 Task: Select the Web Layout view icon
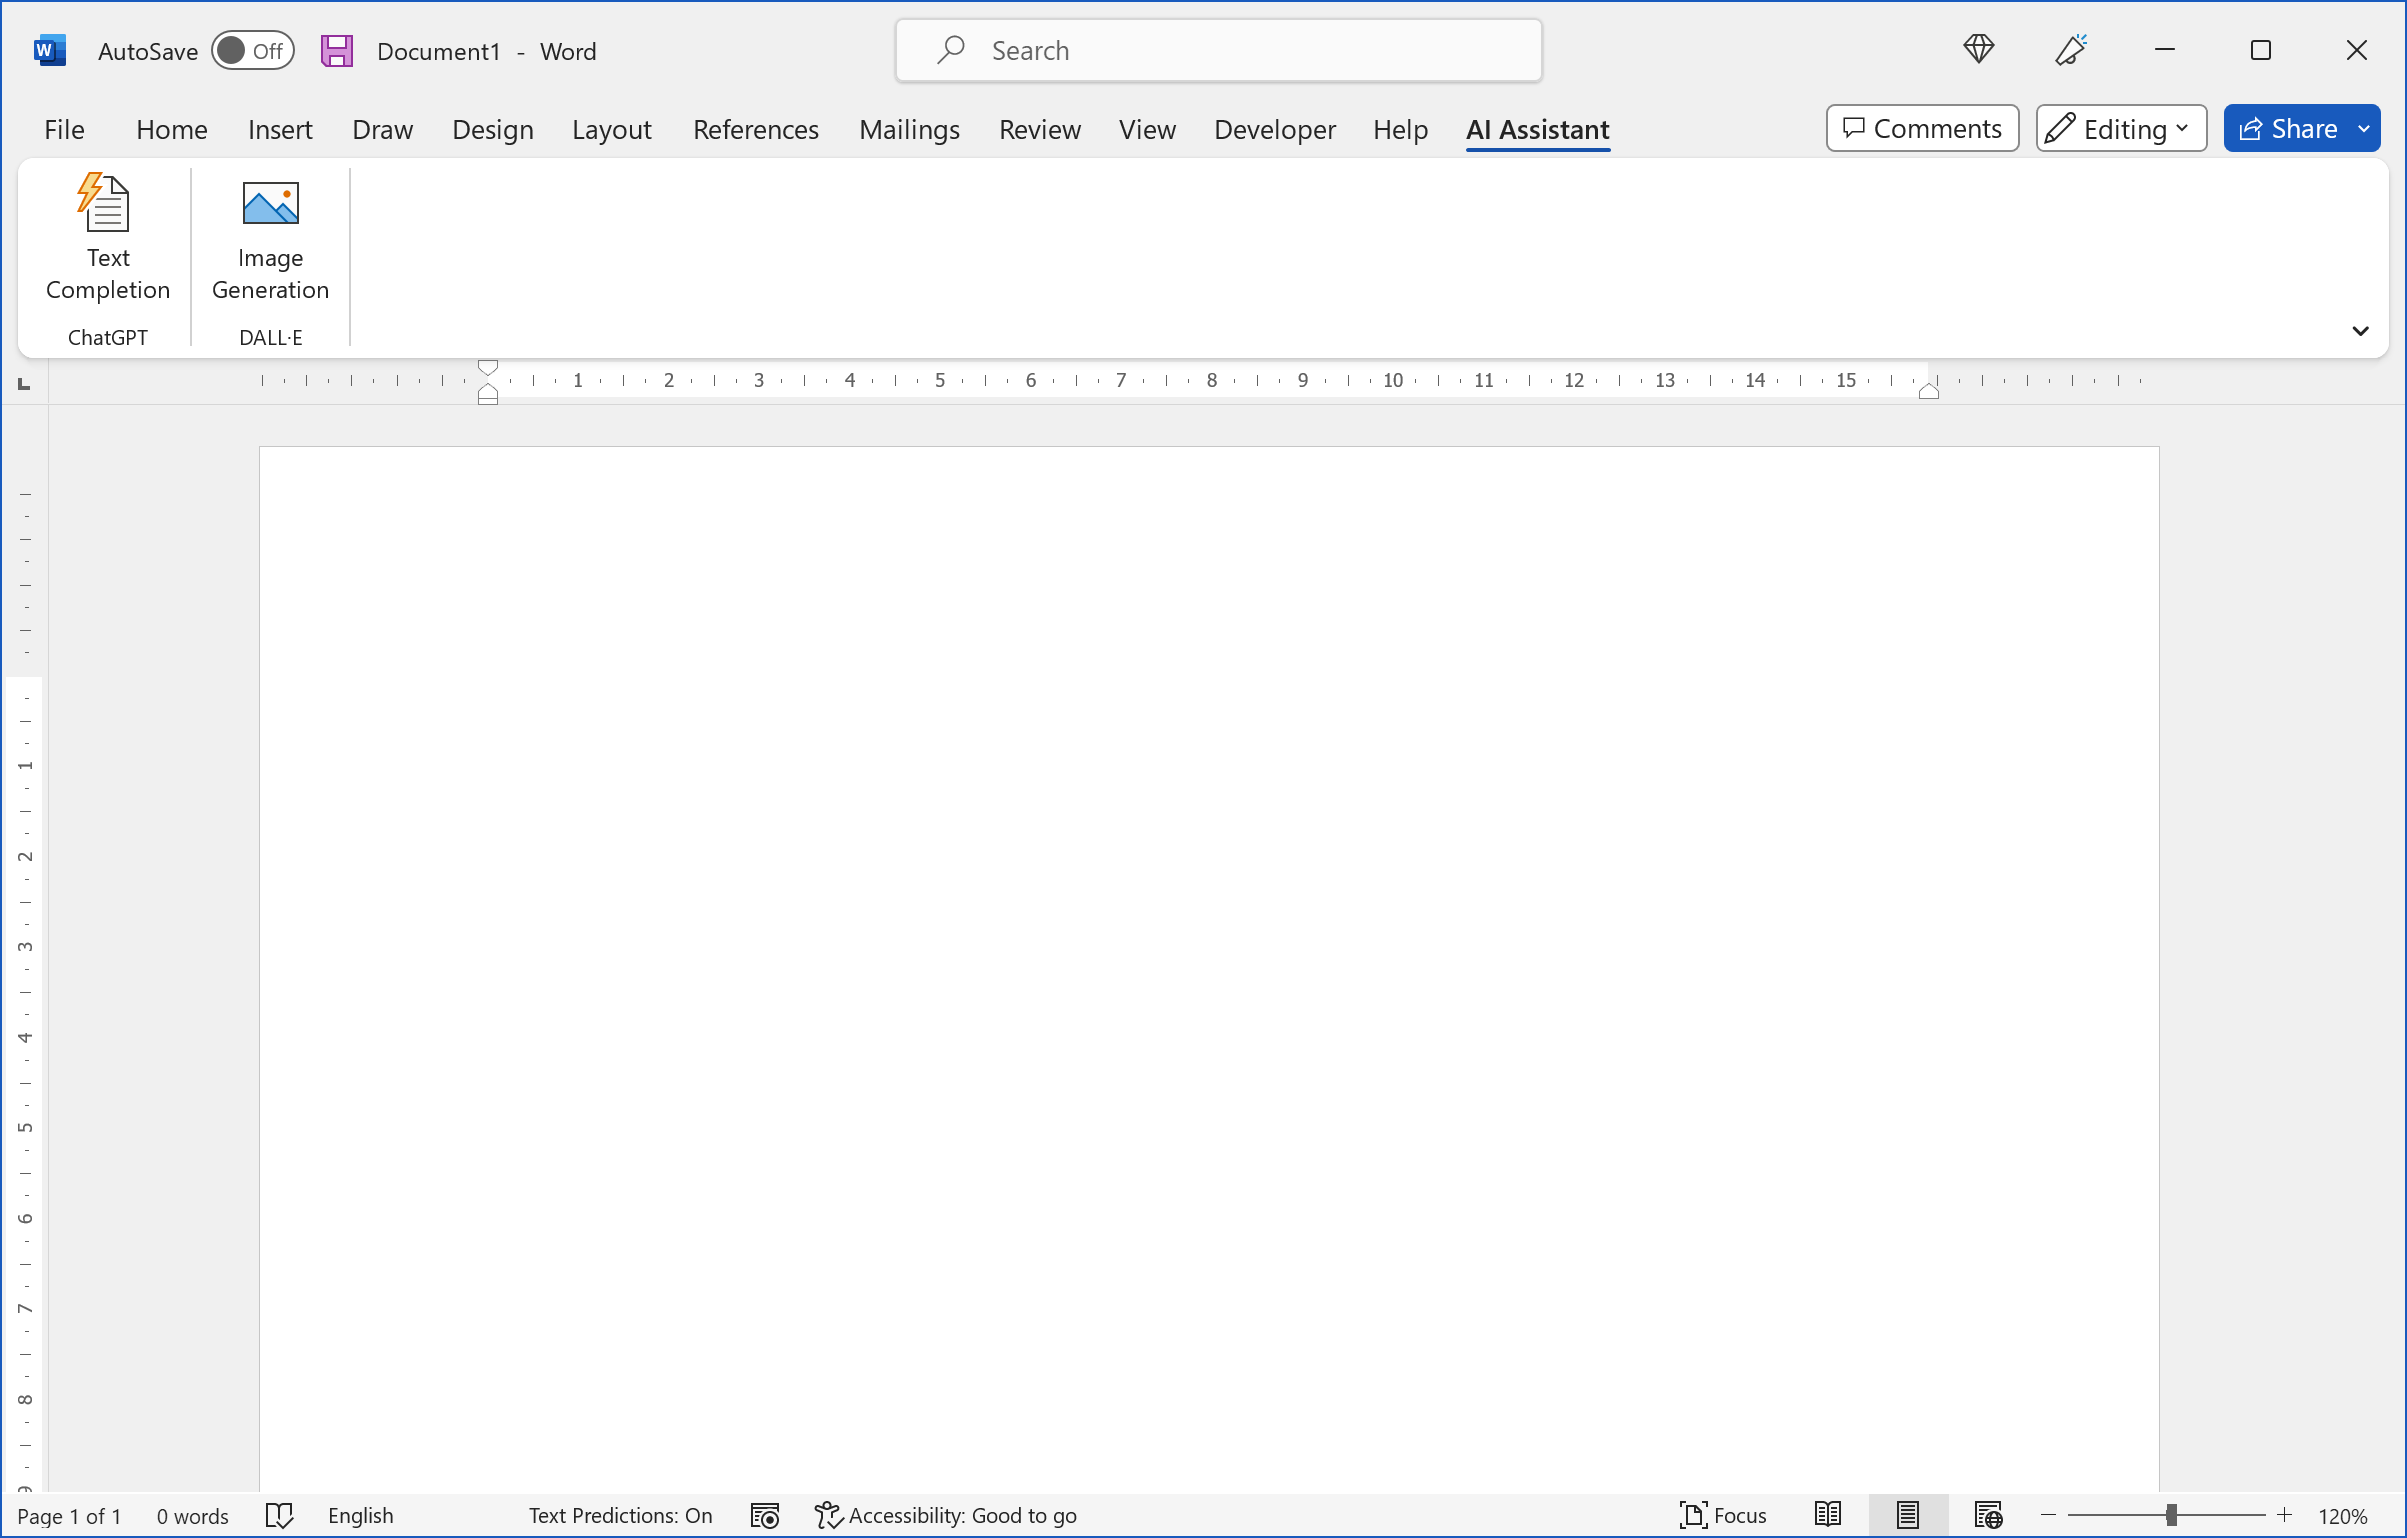[x=1987, y=1515]
